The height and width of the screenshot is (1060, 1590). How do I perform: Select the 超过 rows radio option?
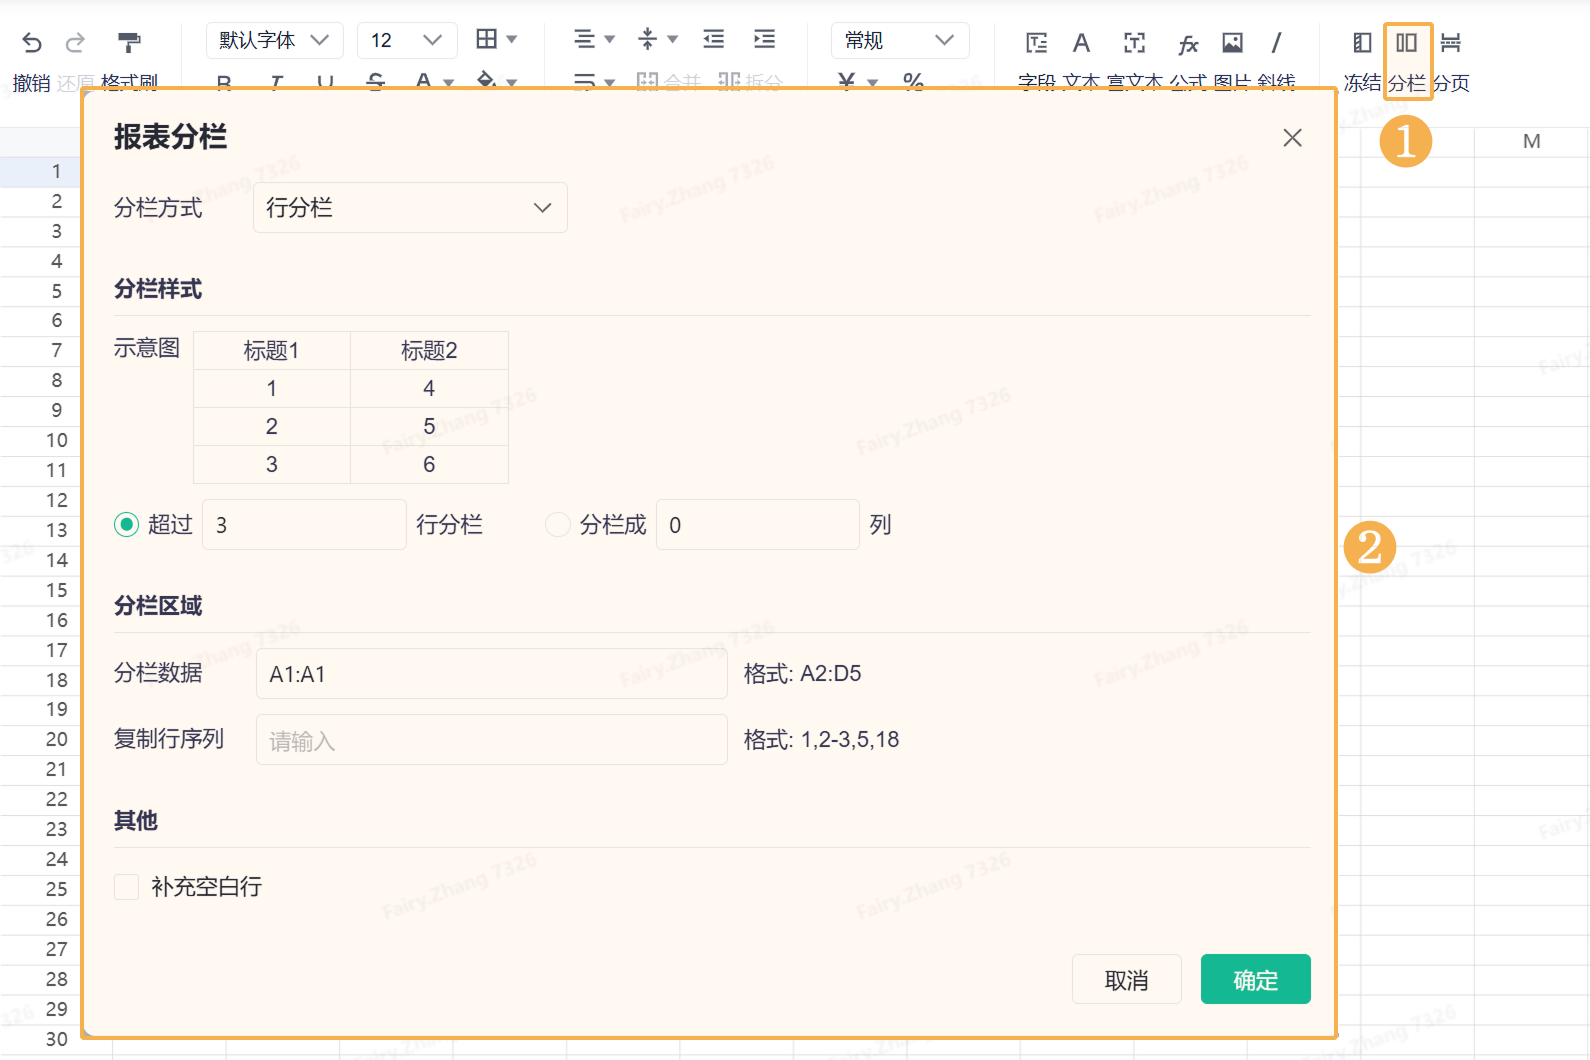coord(126,525)
